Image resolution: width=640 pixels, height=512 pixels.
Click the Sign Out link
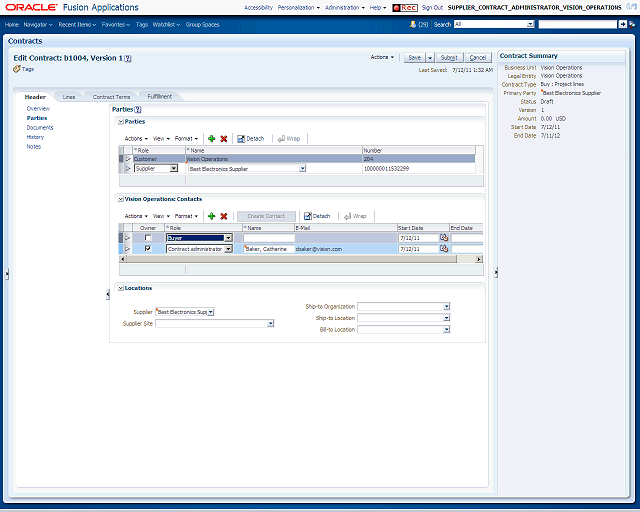[432, 7]
